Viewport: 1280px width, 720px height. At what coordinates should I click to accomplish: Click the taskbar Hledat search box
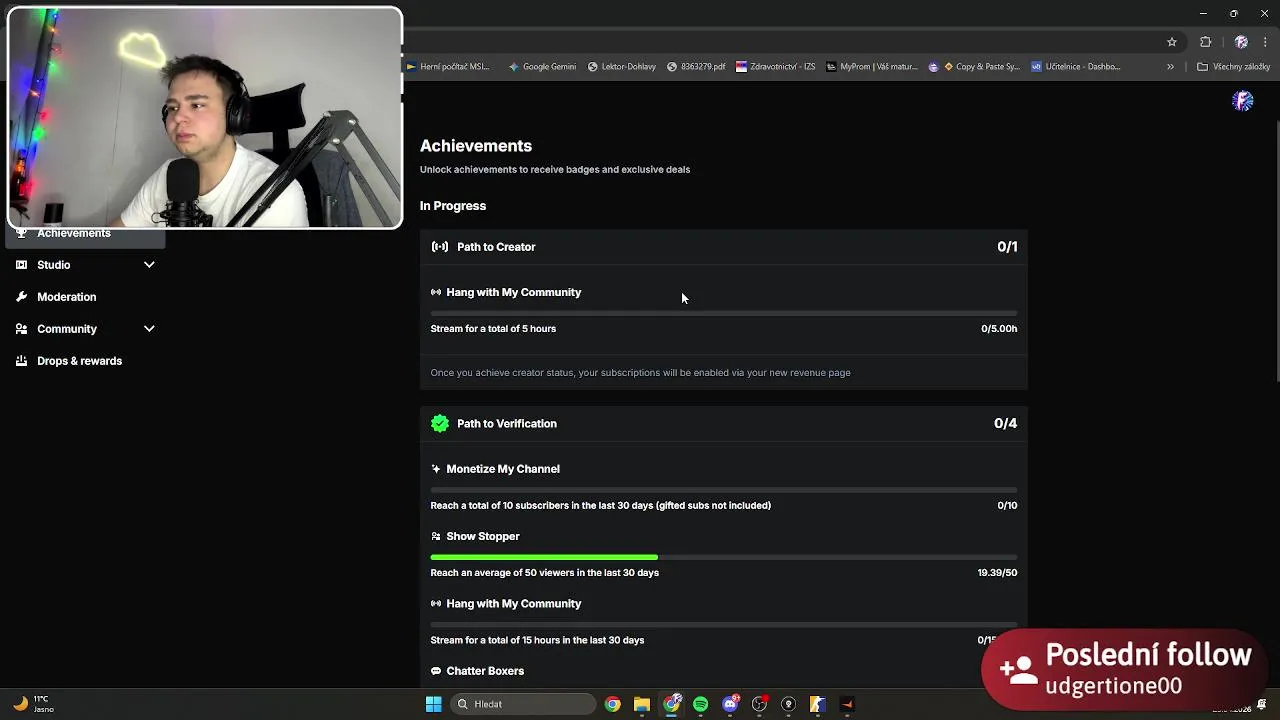pyautogui.click(x=523, y=704)
